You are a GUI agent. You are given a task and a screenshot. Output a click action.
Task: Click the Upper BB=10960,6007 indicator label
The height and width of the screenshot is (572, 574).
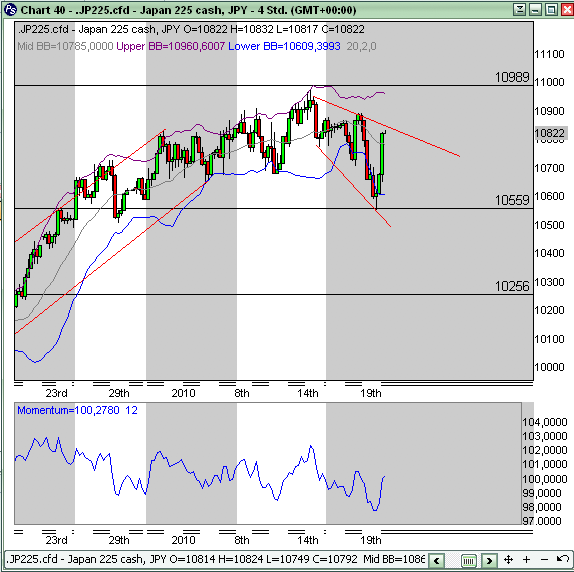[170, 46]
